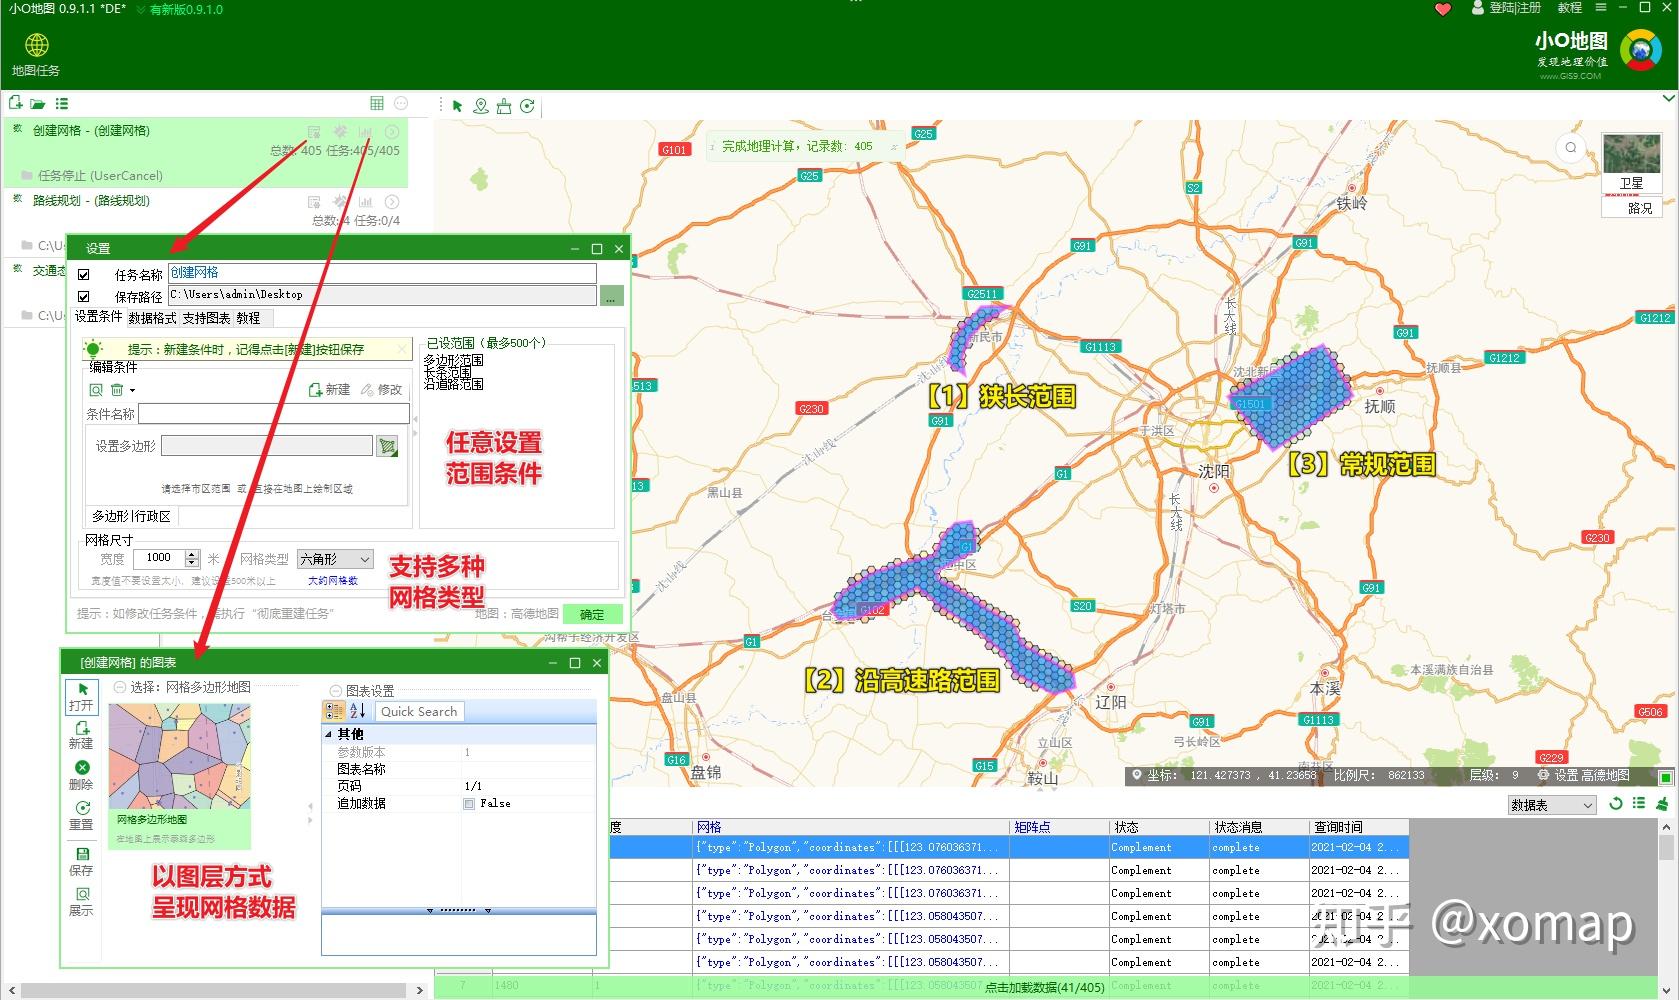This screenshot has height=1000, width=1679.
Task: Click 重置 in chart window sidebar
Action: pos(81,816)
